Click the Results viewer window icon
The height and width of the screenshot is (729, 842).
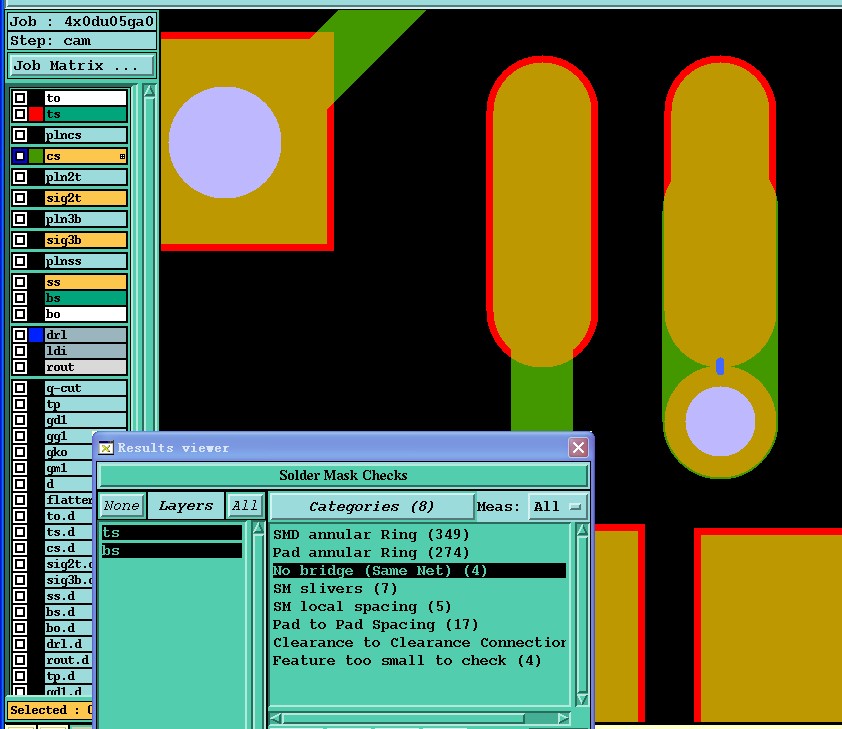pyautogui.click(x=106, y=448)
